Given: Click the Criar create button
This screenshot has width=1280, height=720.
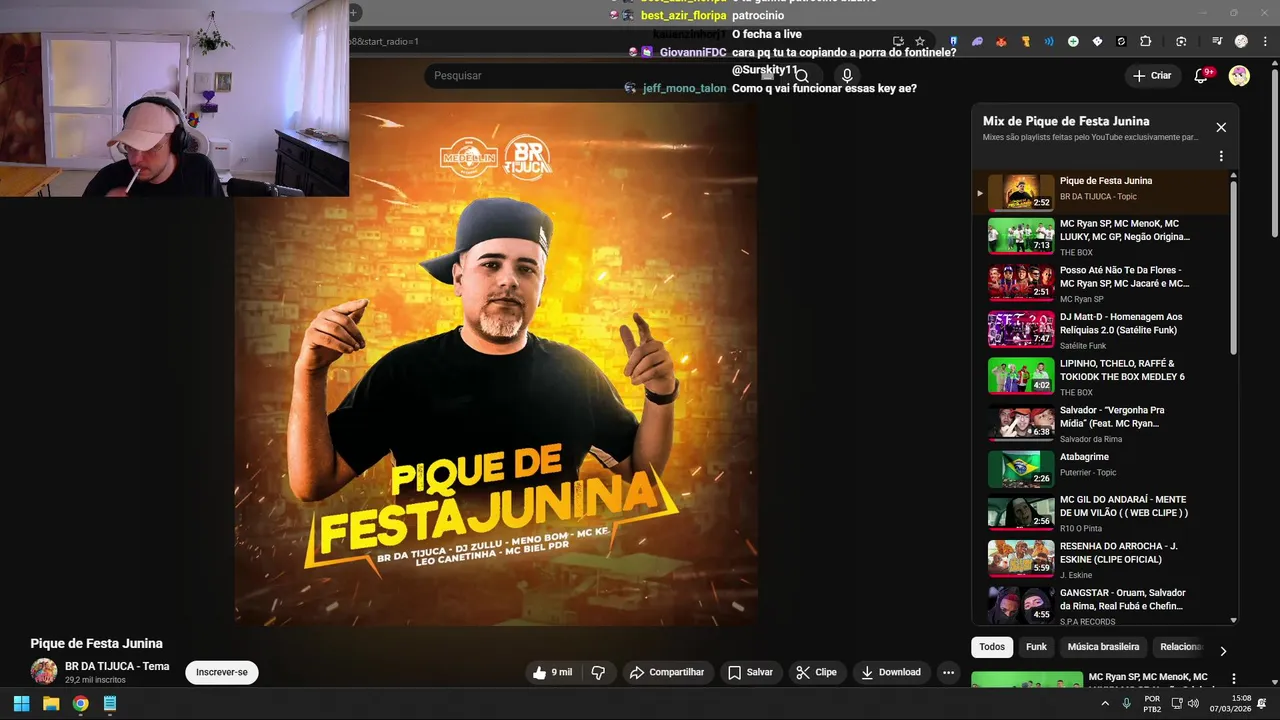Looking at the screenshot, I should pos(1151,76).
